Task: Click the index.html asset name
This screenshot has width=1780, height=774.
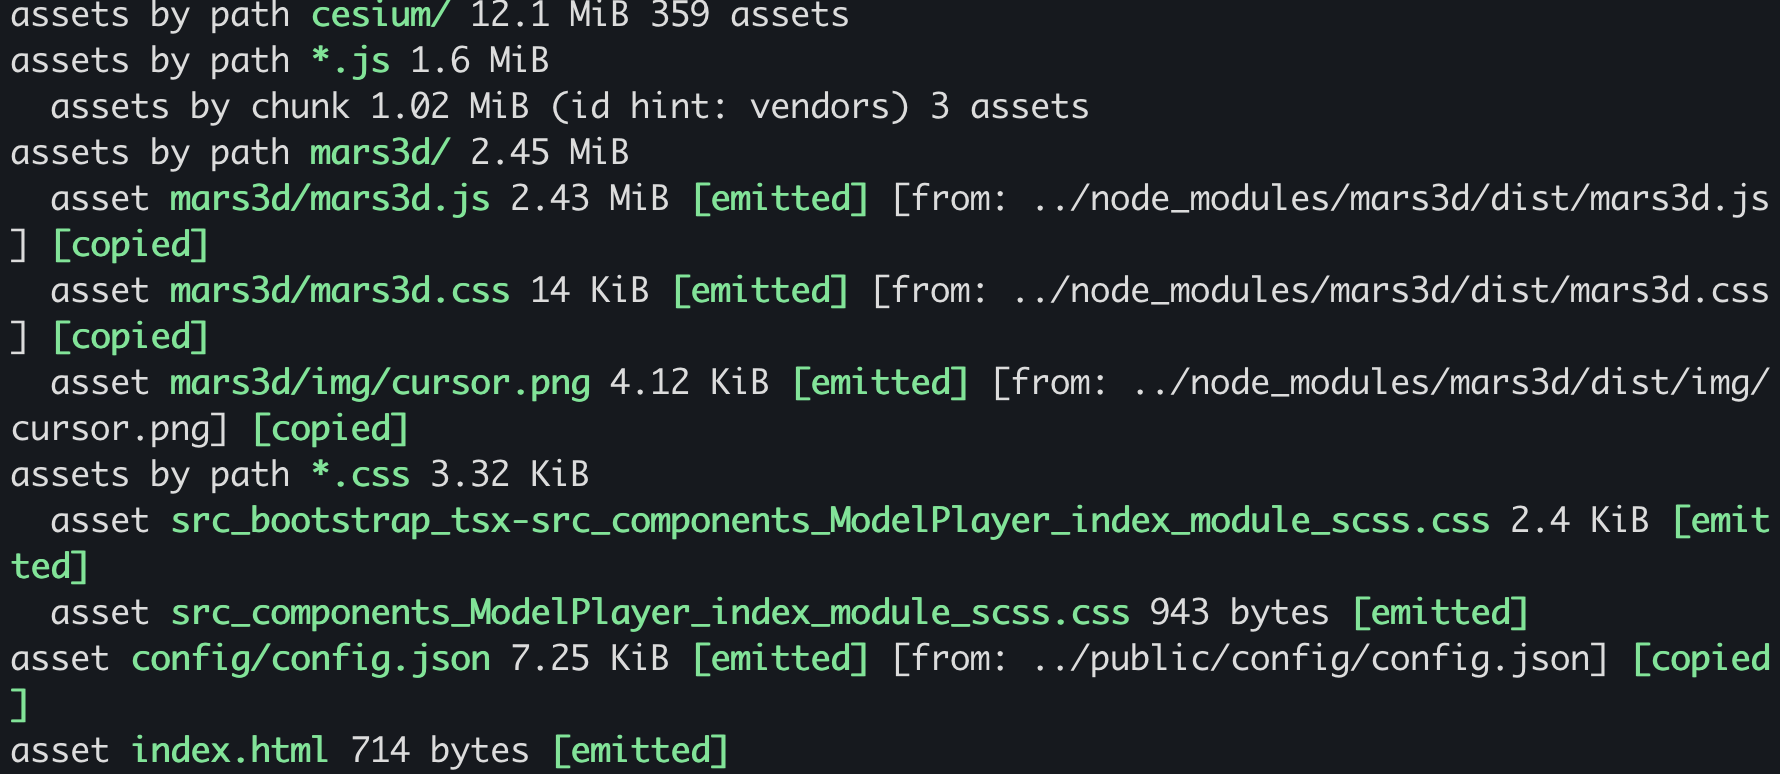Action: click(x=230, y=751)
